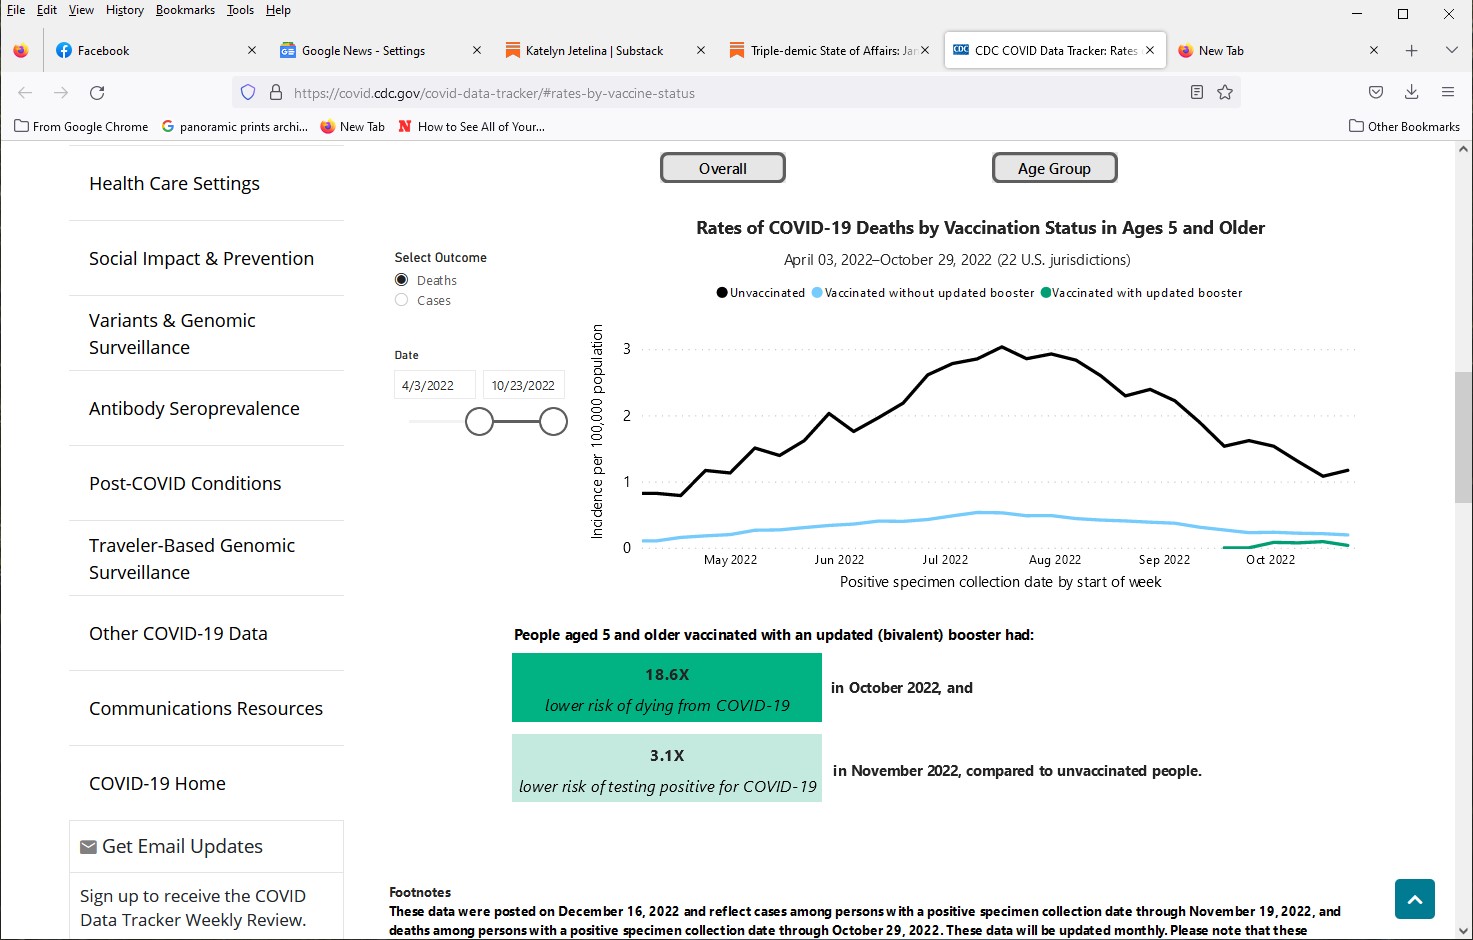
Task: Open From Google Chrome bookmarks folder
Action: coord(81,127)
